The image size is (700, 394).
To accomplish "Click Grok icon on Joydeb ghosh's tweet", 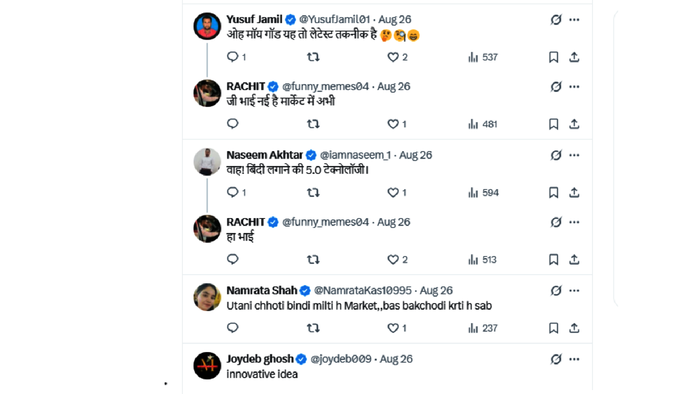I will pos(556,359).
